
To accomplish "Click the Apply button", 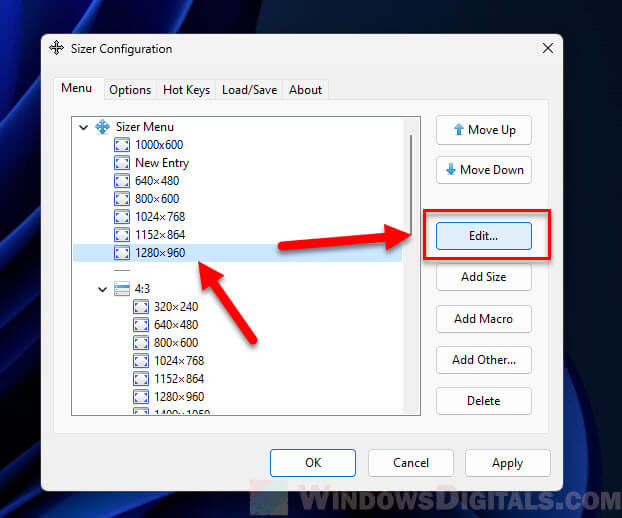I will point(507,463).
